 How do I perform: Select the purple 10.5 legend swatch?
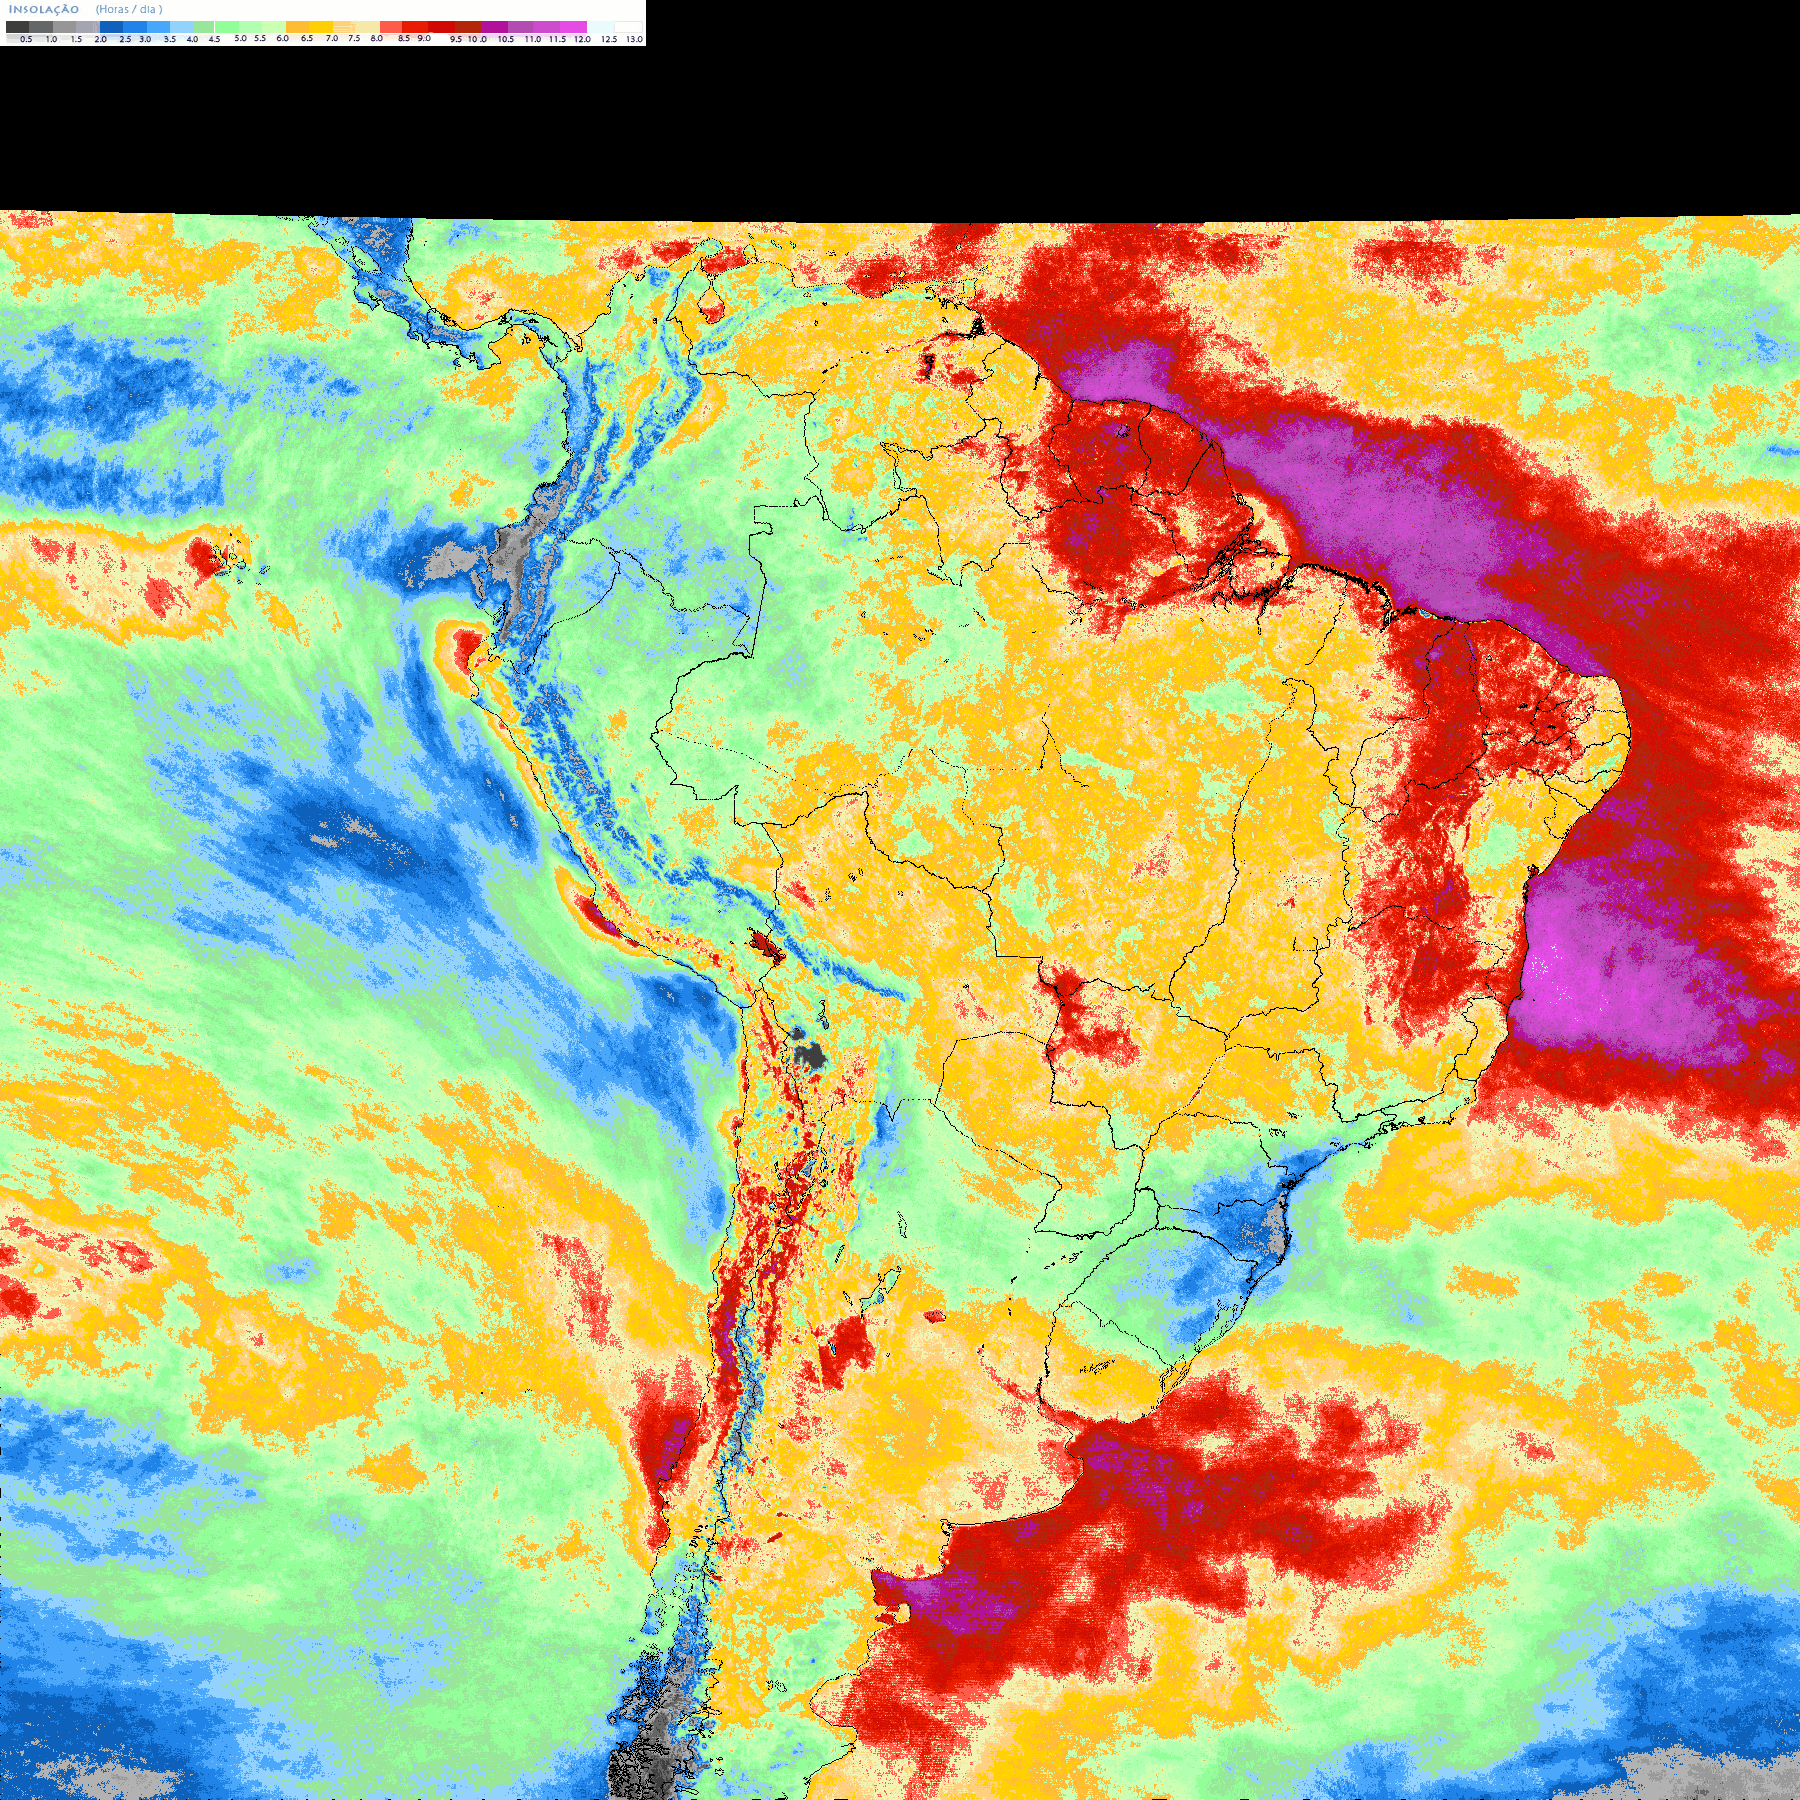[x=494, y=27]
